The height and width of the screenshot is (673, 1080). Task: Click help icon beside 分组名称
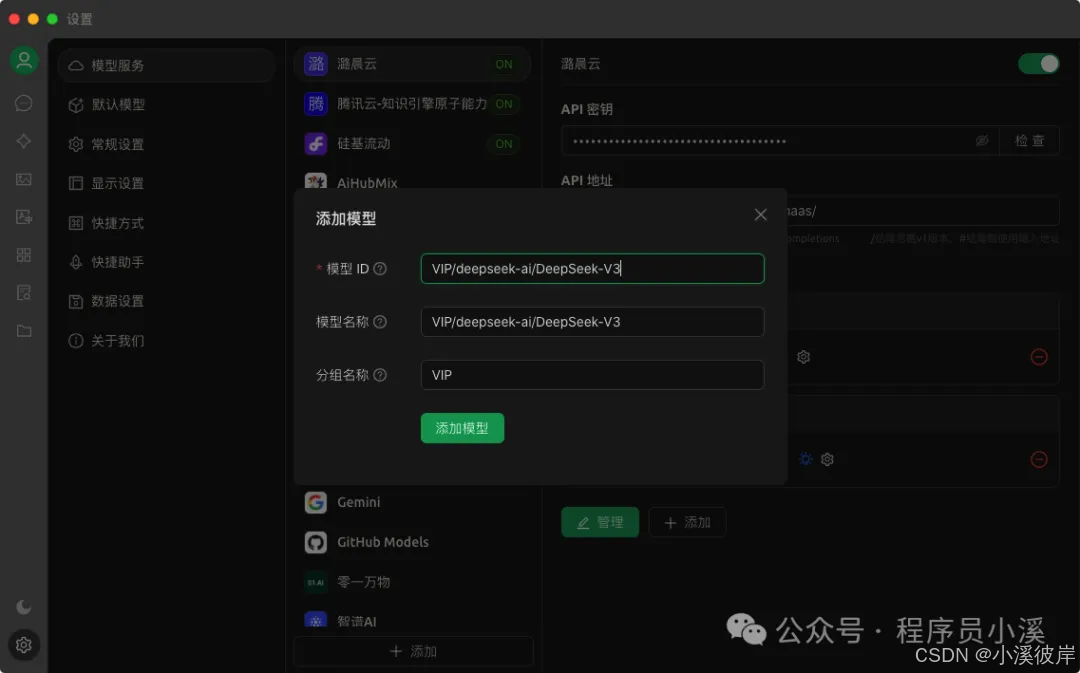coord(380,375)
